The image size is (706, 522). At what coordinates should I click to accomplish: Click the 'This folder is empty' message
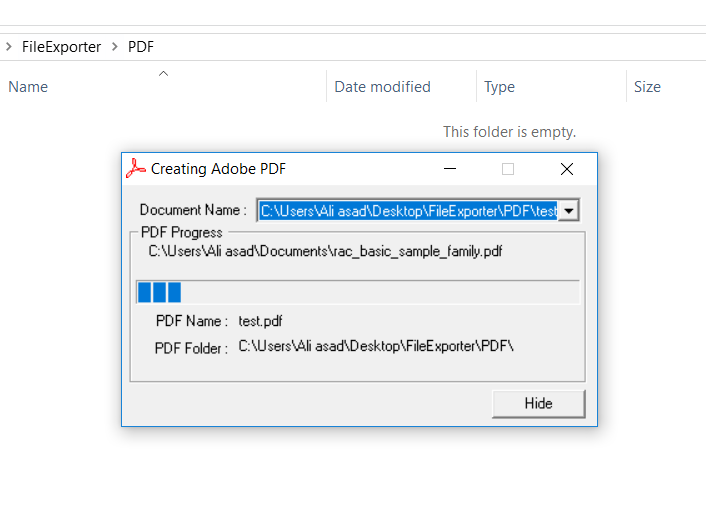tap(509, 132)
